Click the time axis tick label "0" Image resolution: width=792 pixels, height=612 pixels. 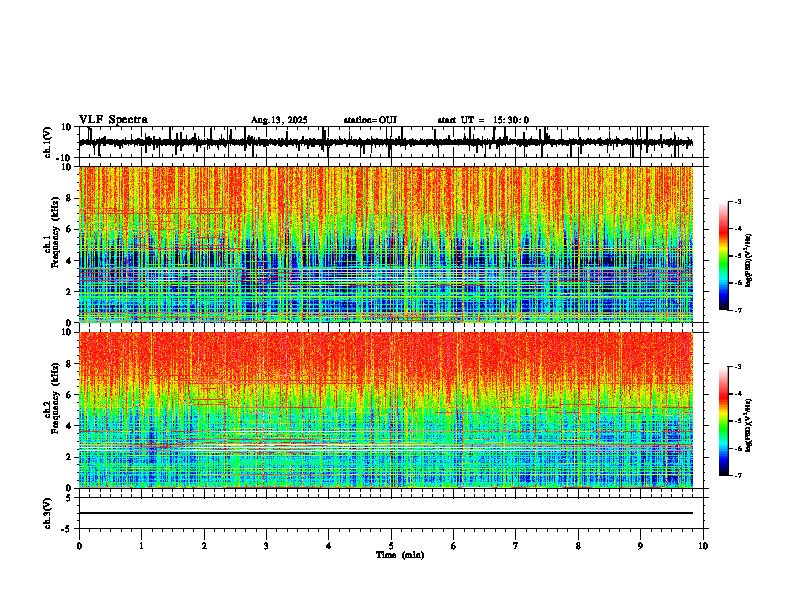click(79, 546)
